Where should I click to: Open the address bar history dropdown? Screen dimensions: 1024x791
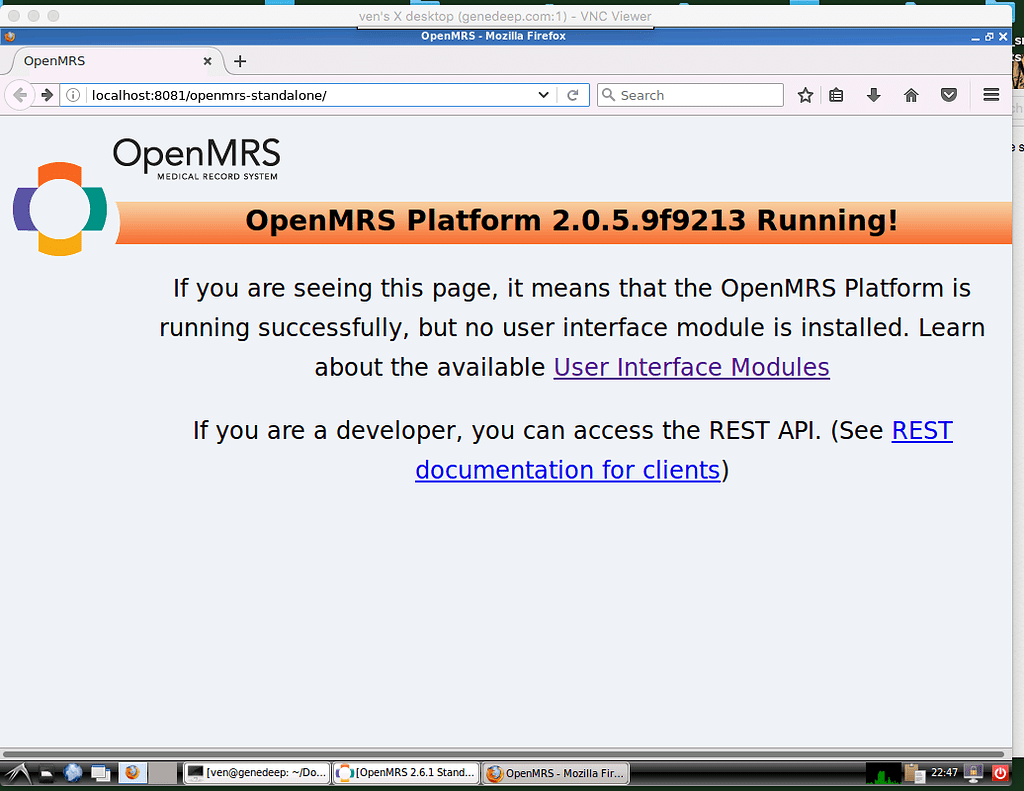pos(543,94)
